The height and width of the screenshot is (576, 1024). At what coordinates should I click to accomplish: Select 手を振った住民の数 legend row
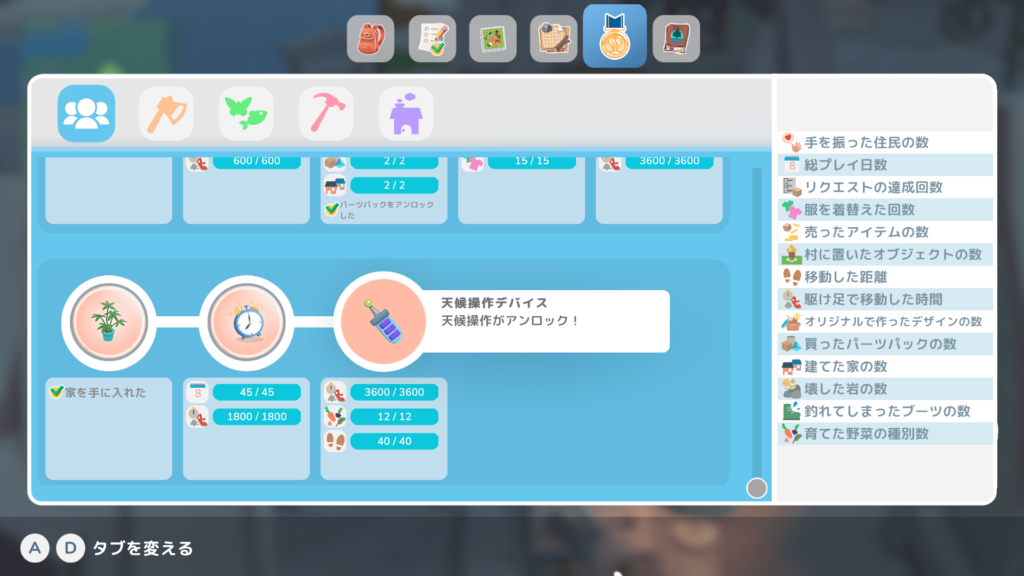(886, 142)
